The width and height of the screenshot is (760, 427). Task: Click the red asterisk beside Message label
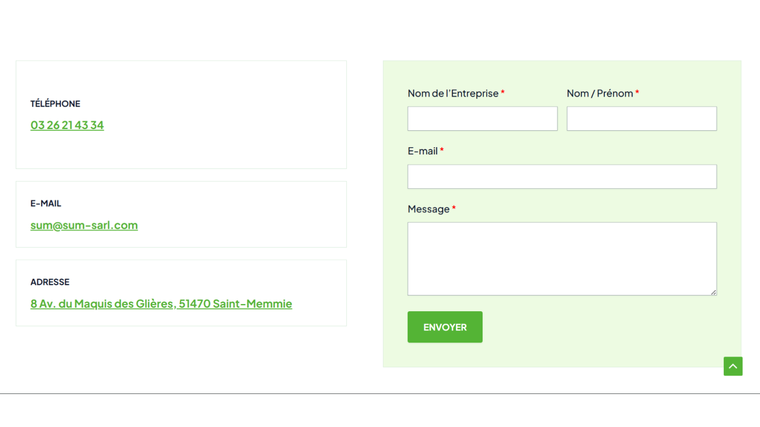click(x=454, y=209)
